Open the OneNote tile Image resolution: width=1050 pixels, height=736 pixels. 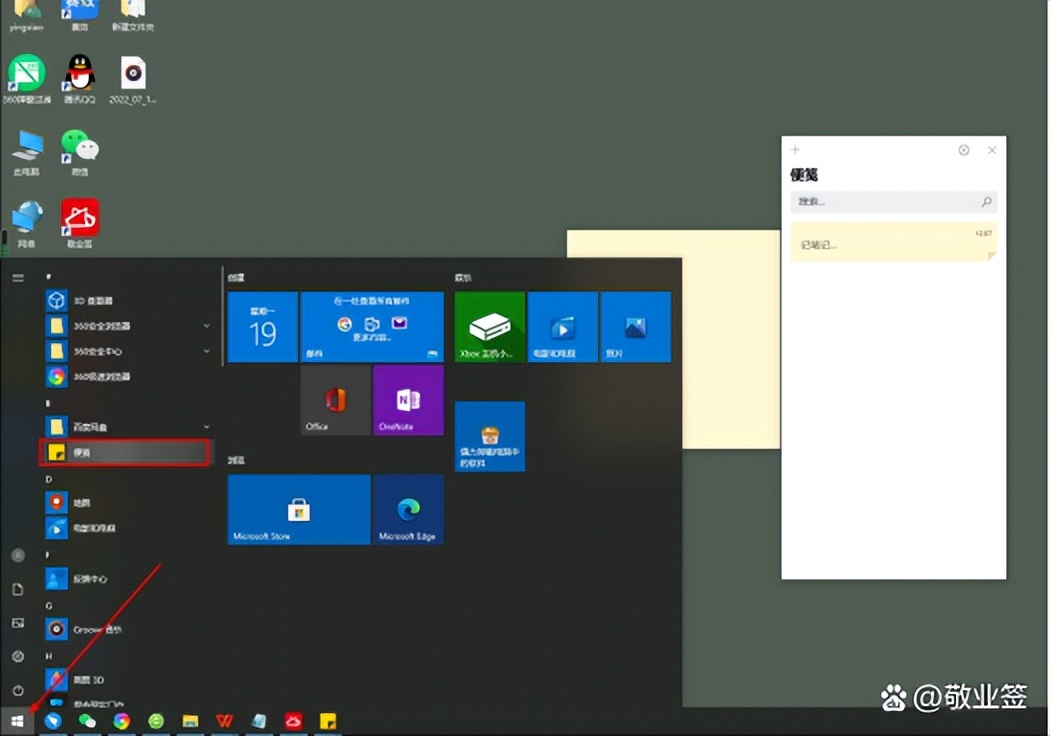(408, 400)
